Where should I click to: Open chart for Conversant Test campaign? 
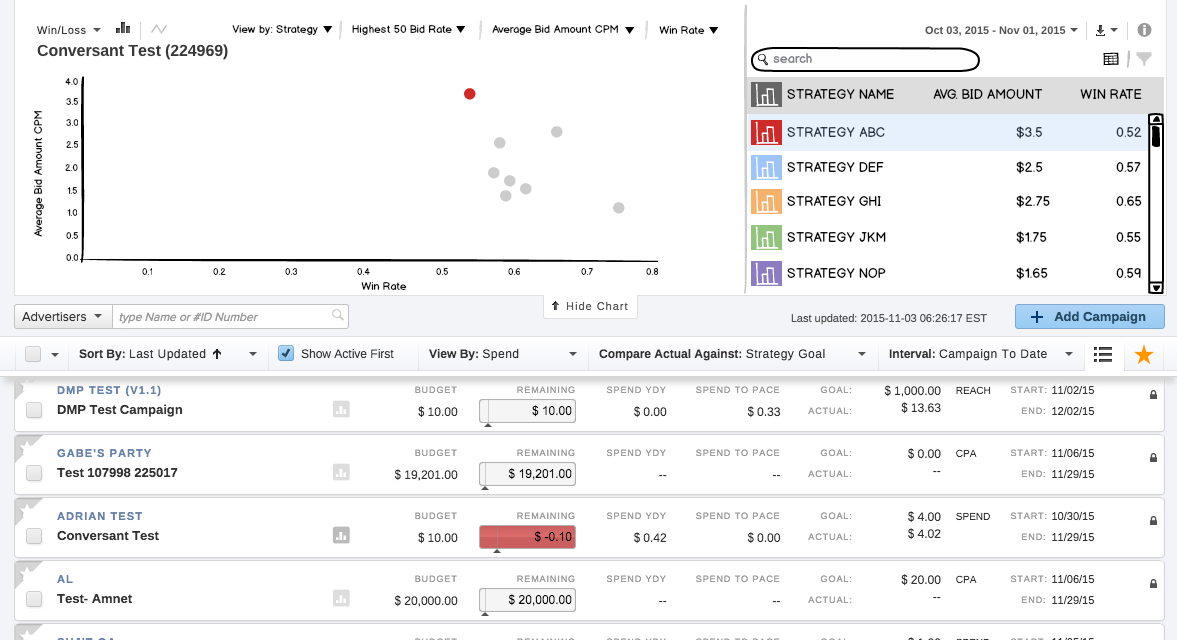click(341, 536)
